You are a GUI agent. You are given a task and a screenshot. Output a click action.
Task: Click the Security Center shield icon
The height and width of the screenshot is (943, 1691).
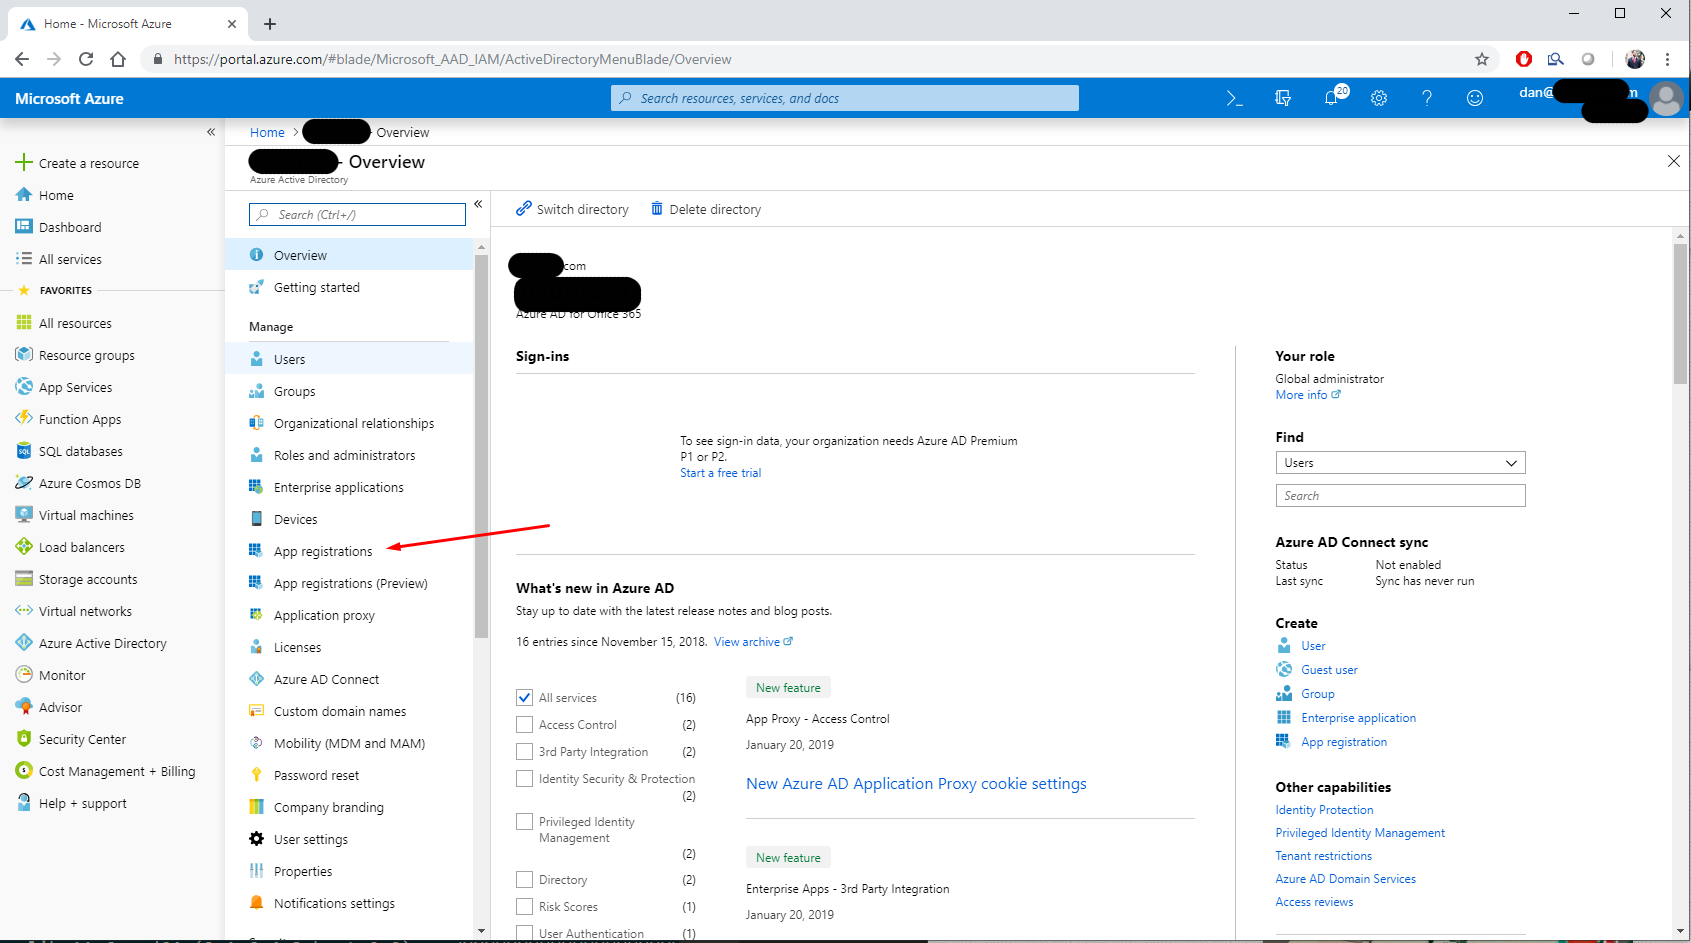24,739
